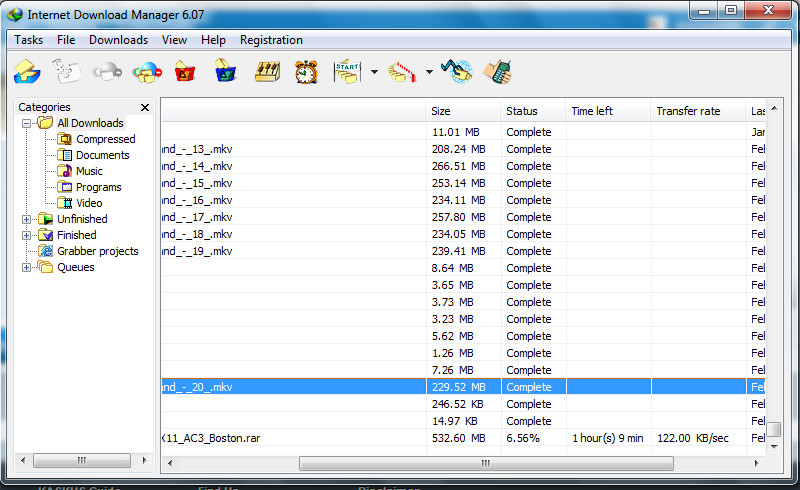Select the _18_.mkv download row
Image resolution: width=800 pixels, height=490 pixels.
[463, 234]
